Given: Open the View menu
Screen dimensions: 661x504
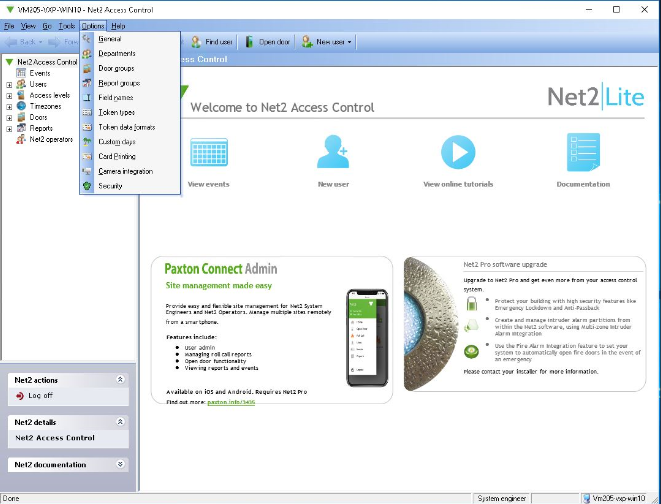Looking at the screenshot, I should pyautogui.click(x=28, y=26).
